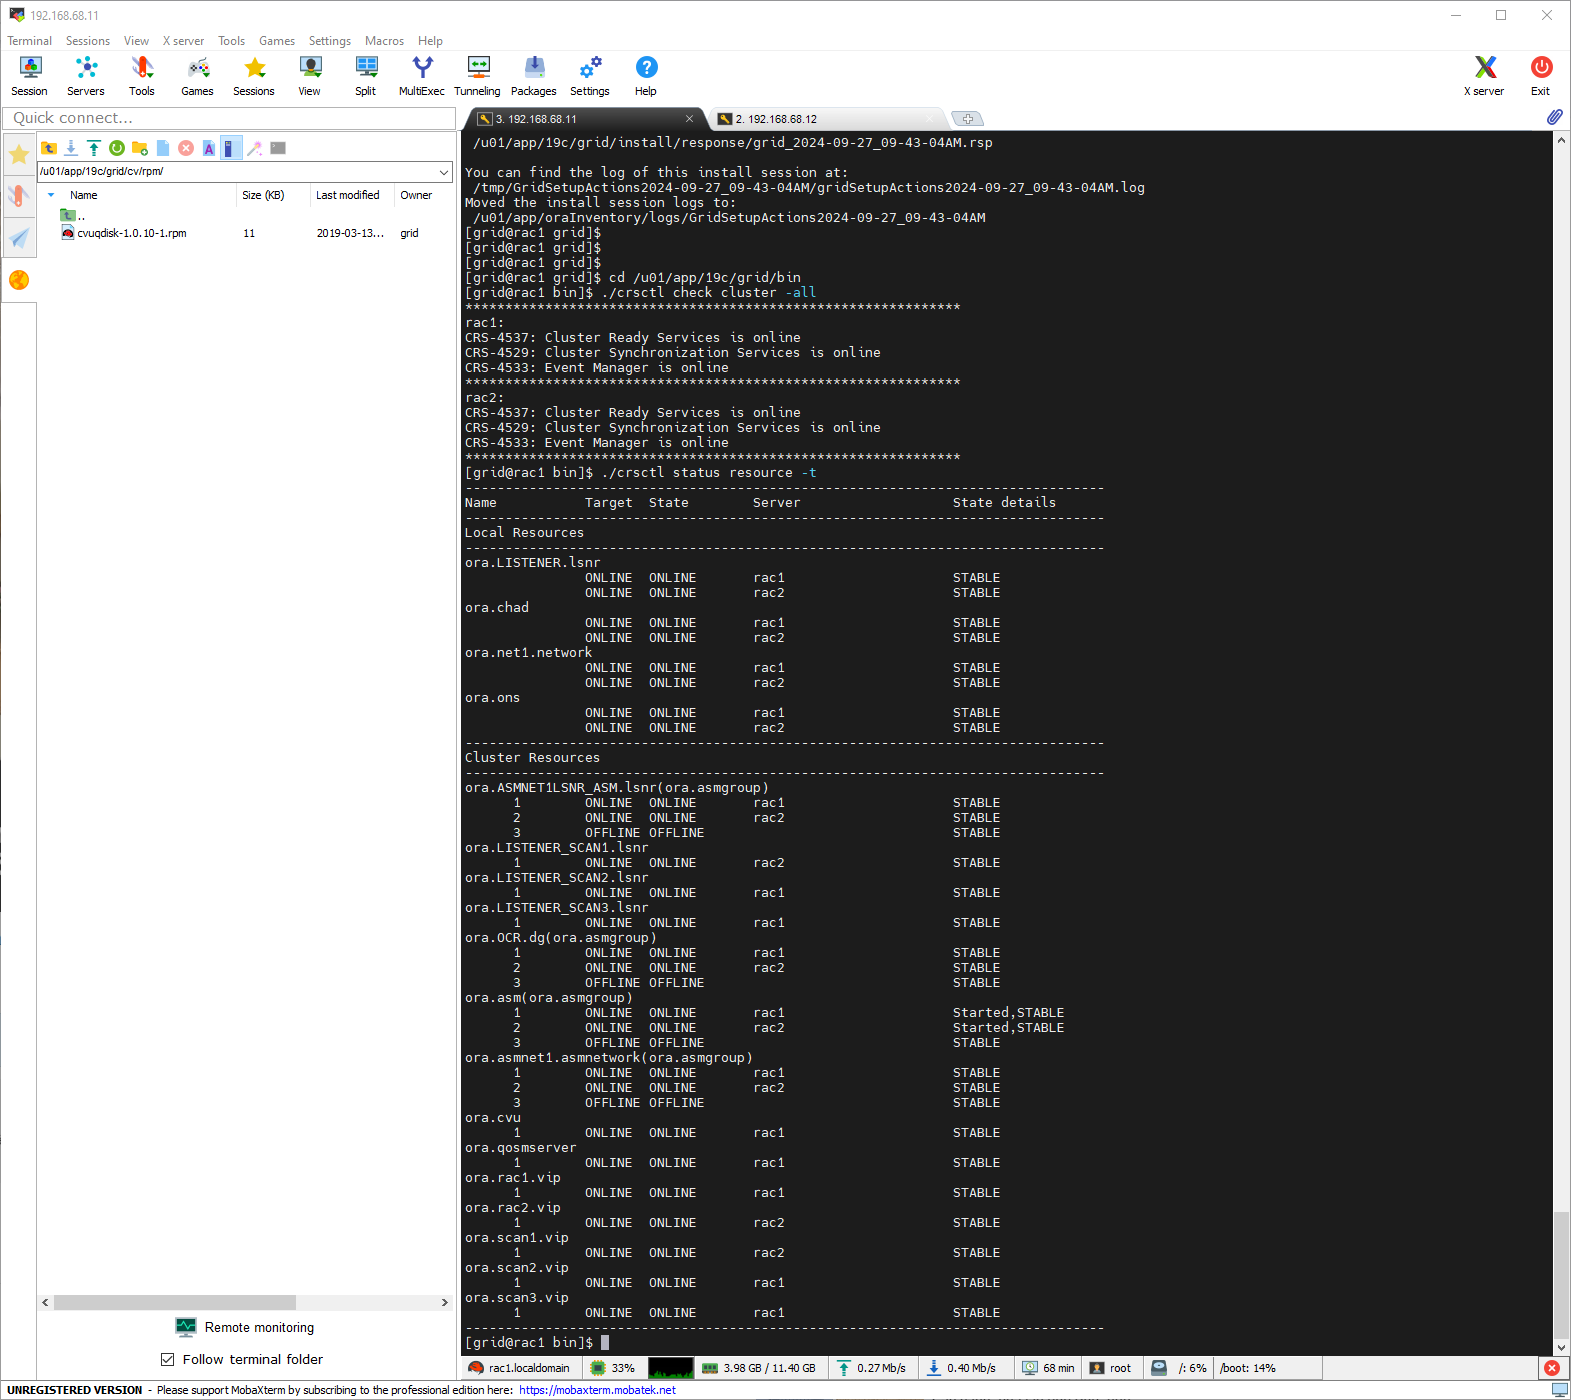Open a new terminal tab
The height and width of the screenshot is (1400, 1571).
click(x=967, y=119)
